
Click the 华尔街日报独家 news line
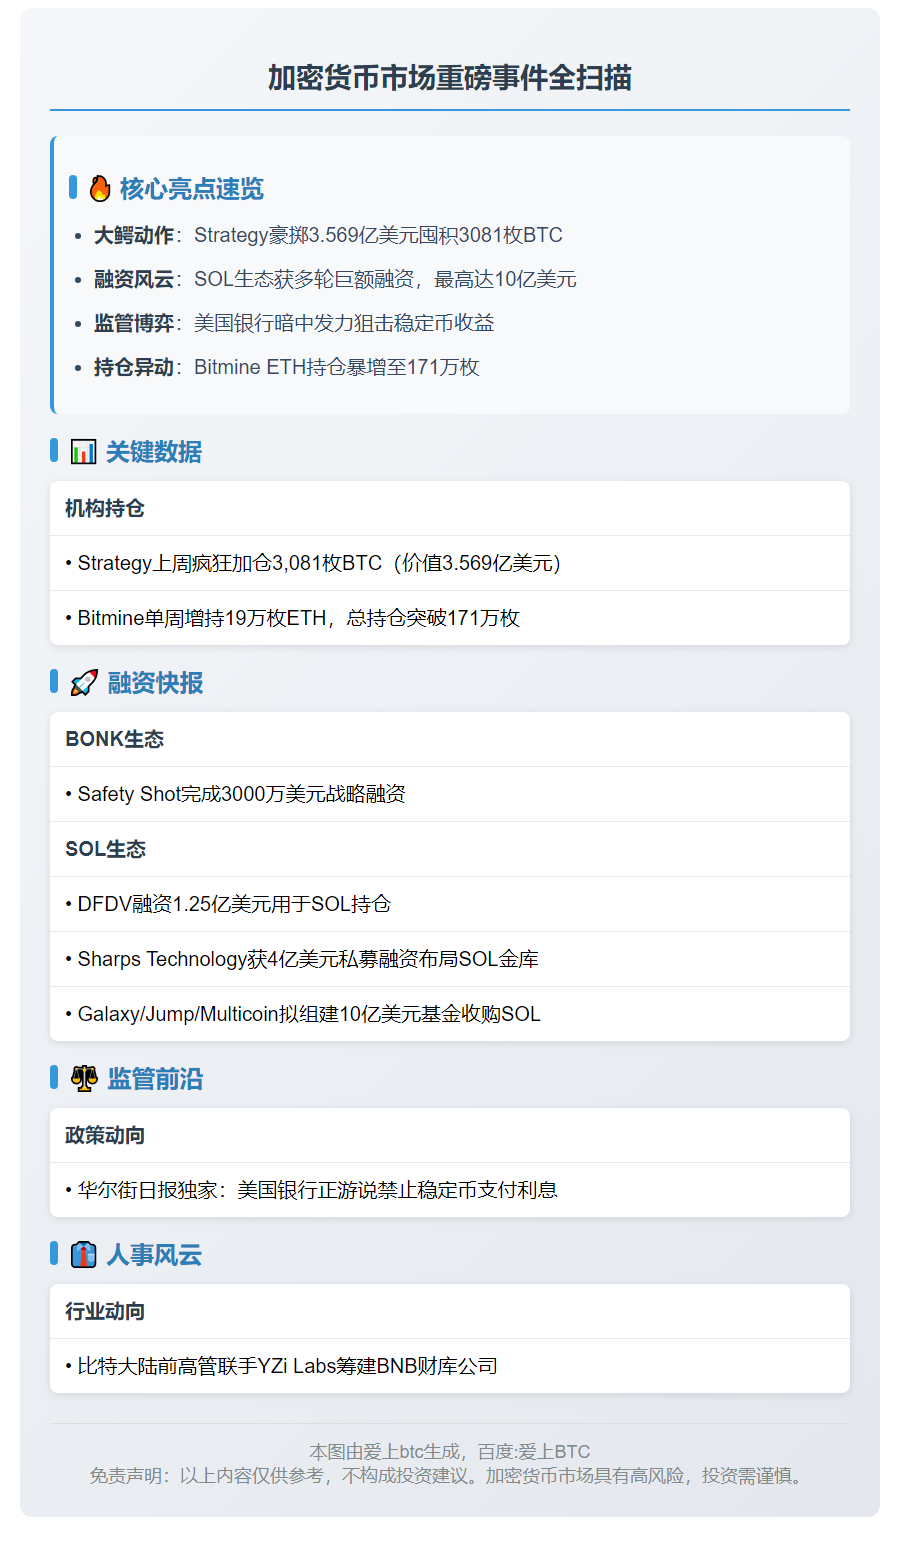pyautogui.click(x=312, y=1189)
